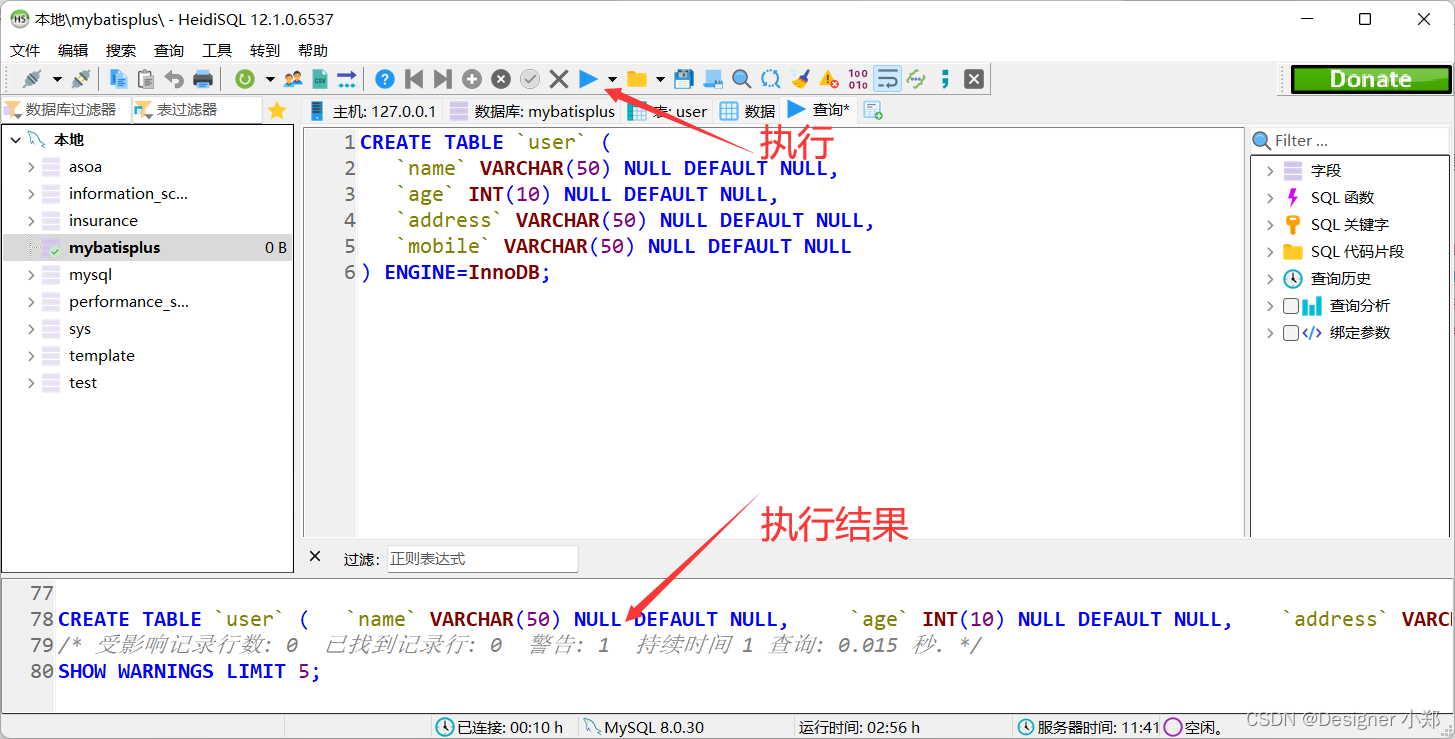1455x739 pixels.
Task: Expand the asoa database node
Action: tap(31, 167)
